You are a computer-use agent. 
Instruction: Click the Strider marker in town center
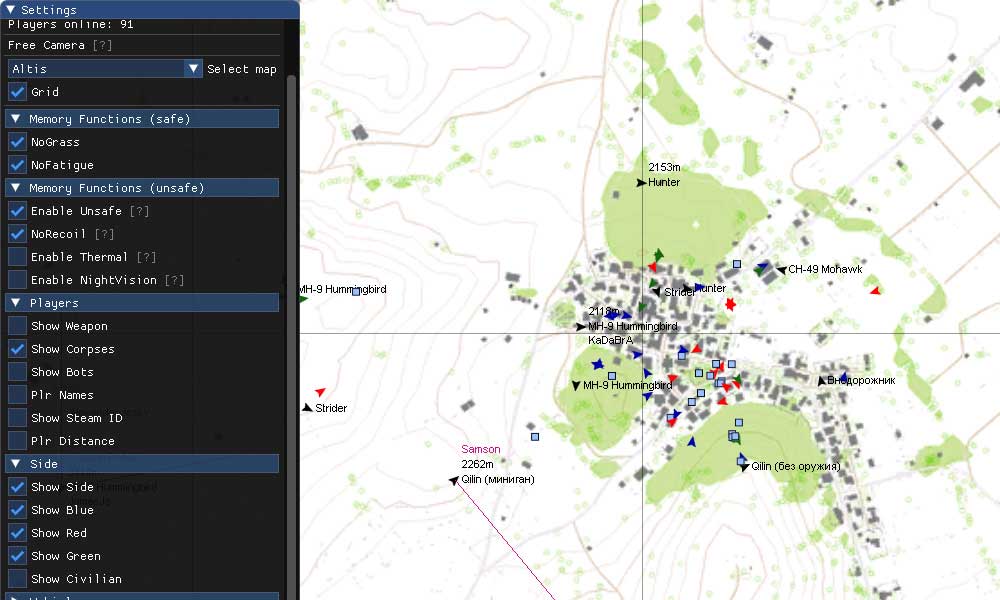point(656,291)
